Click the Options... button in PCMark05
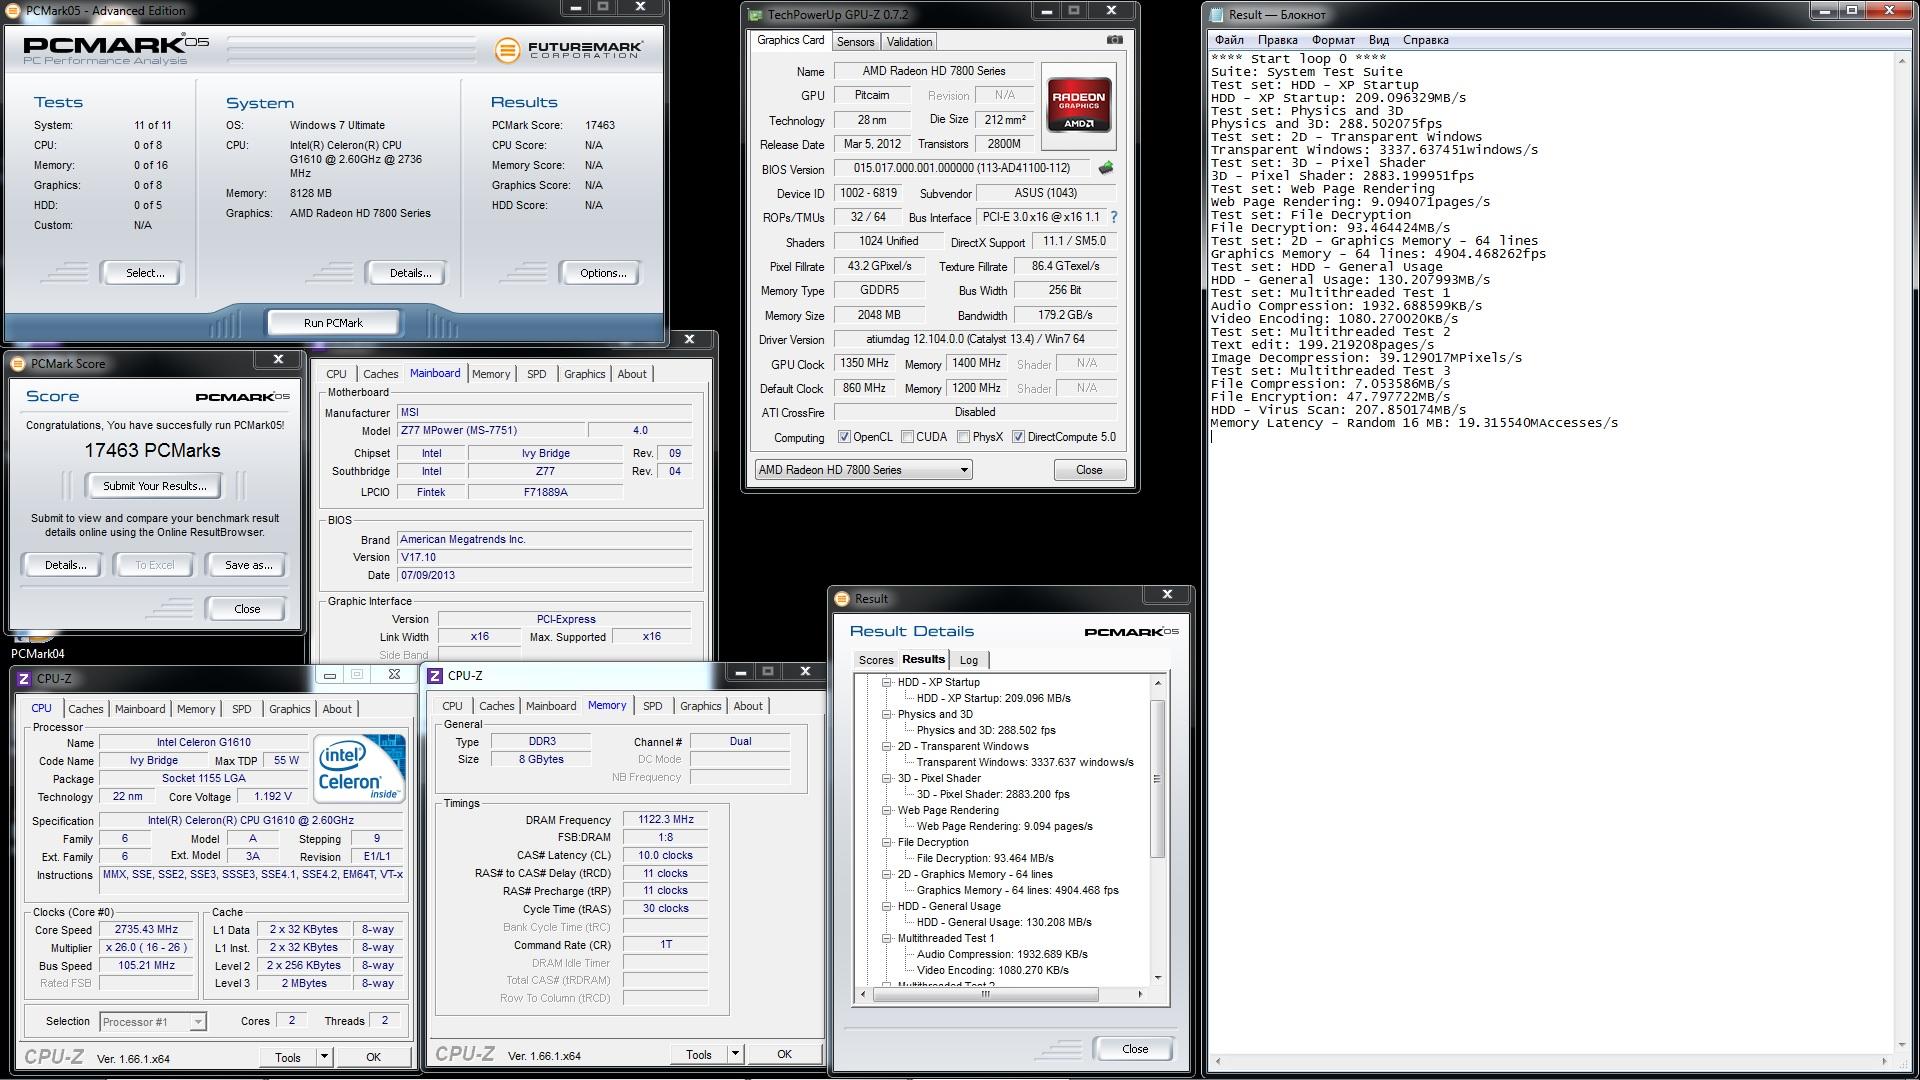The height and width of the screenshot is (1080, 1920). click(602, 273)
